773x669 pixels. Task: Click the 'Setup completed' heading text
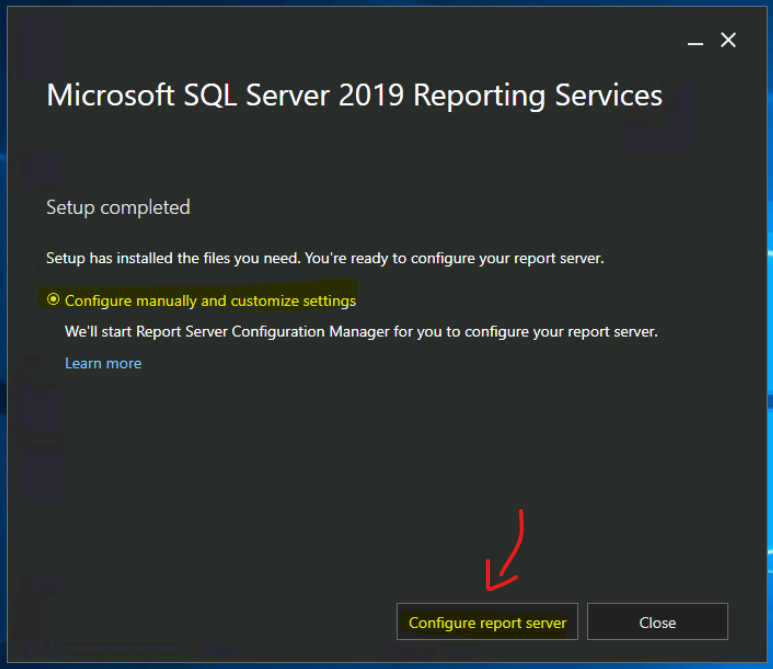pyautogui.click(x=118, y=208)
